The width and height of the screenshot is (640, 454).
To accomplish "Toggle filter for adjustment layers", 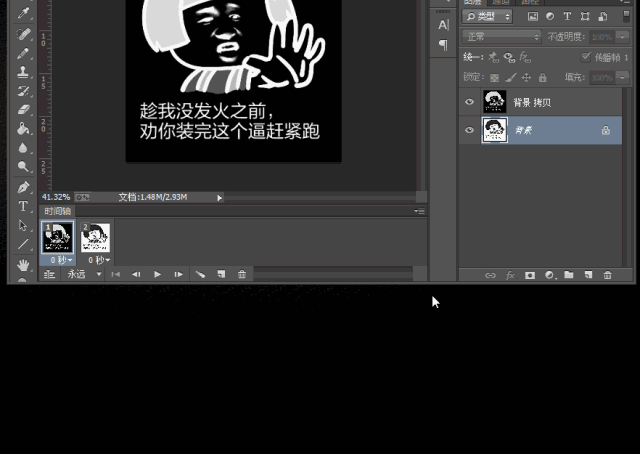I will pyautogui.click(x=550, y=16).
